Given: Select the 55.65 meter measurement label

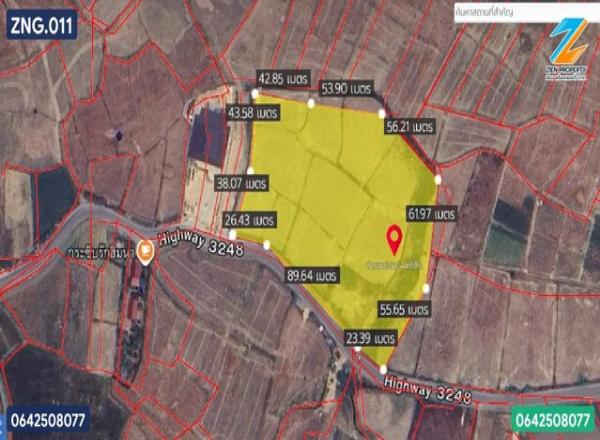Looking at the screenshot, I should point(404,309).
